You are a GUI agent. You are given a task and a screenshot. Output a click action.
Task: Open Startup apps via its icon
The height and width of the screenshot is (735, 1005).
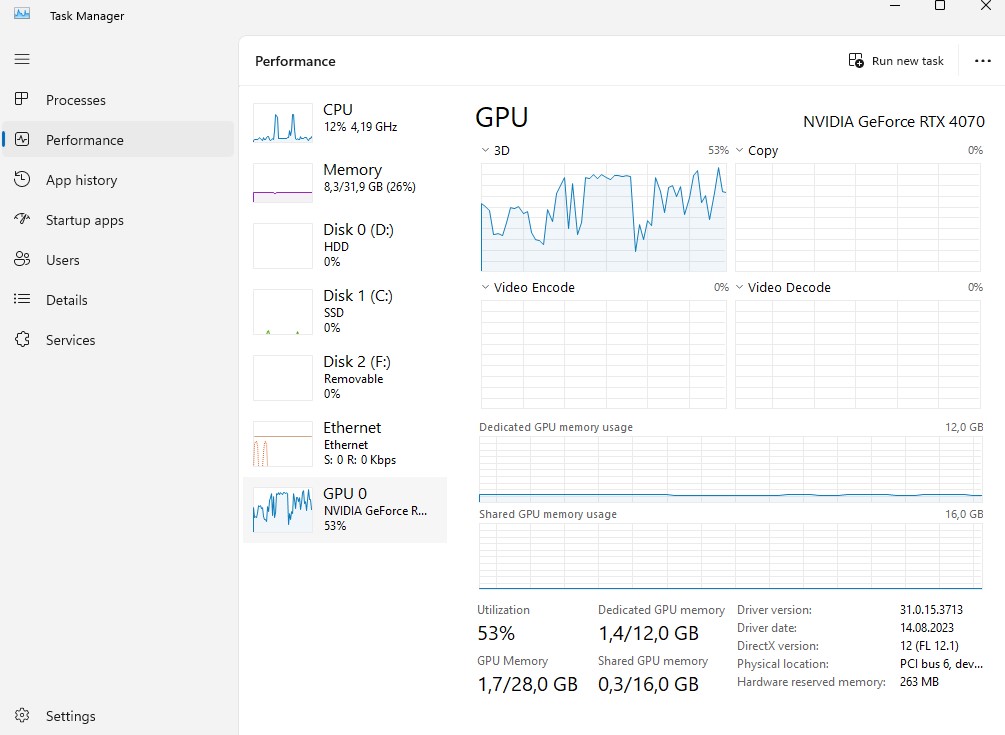(22, 220)
